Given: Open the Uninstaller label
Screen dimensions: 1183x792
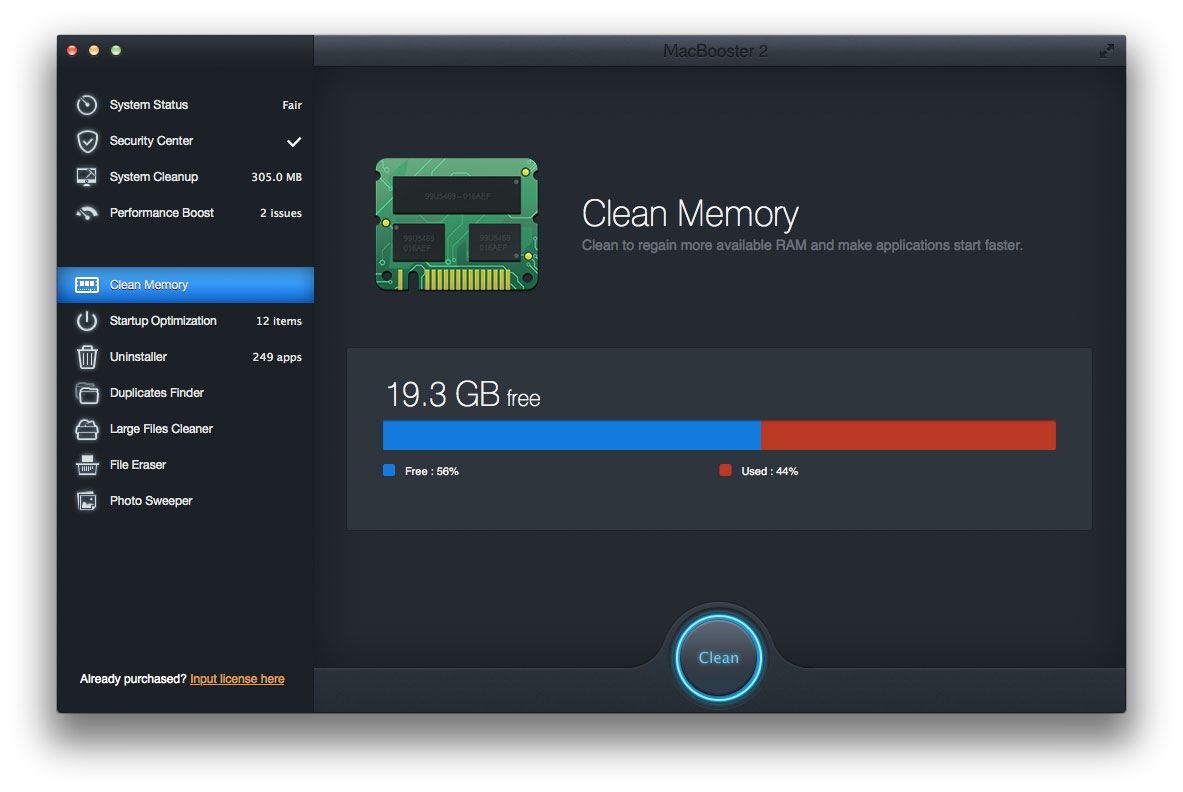Looking at the screenshot, I should pos(138,357).
